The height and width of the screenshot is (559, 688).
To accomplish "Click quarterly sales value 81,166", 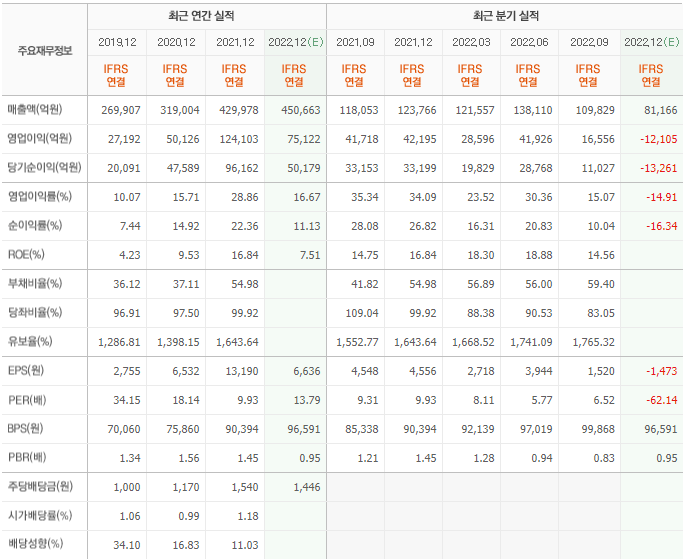I will (x=661, y=110).
